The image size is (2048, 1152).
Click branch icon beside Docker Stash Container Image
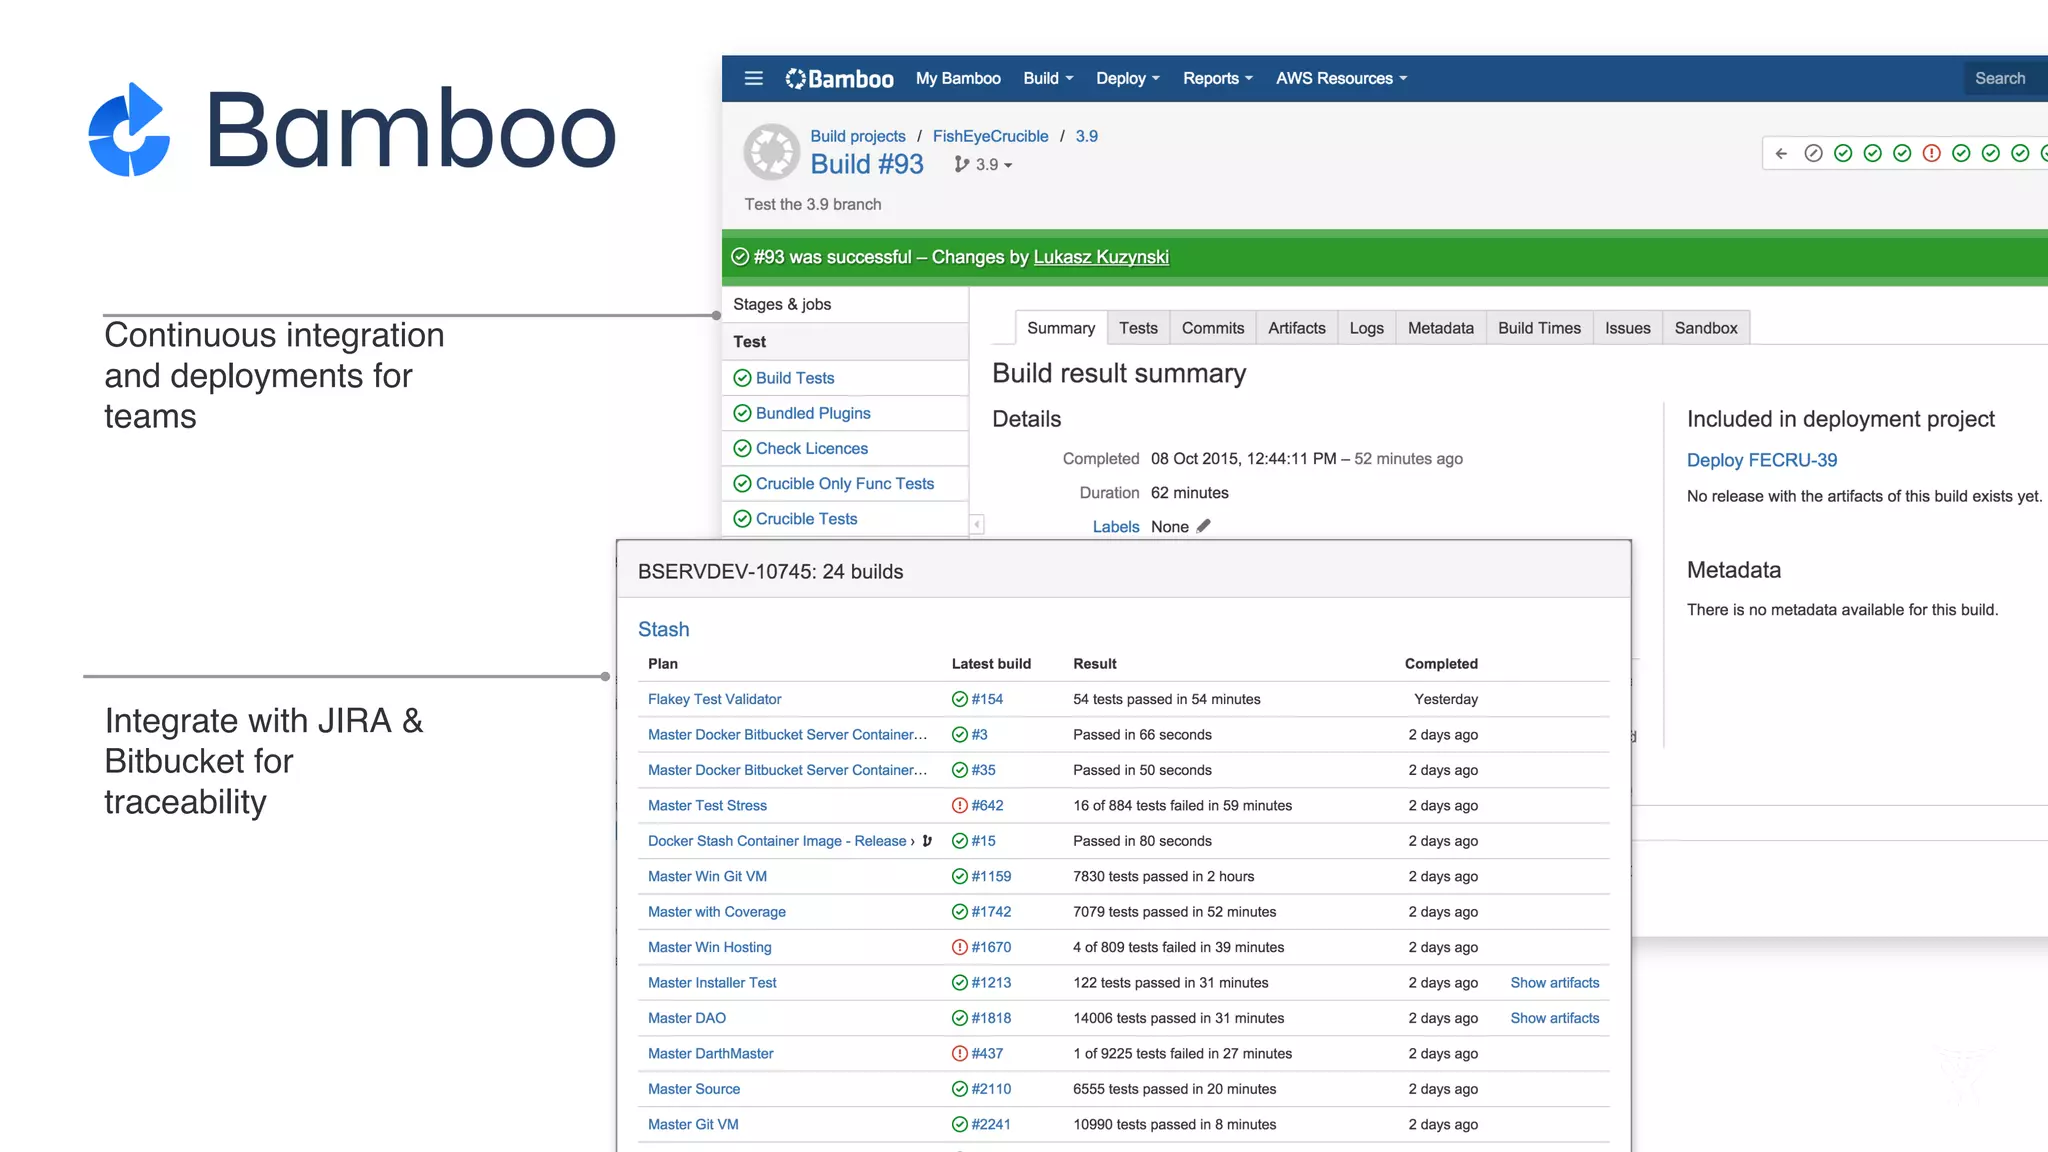click(927, 841)
